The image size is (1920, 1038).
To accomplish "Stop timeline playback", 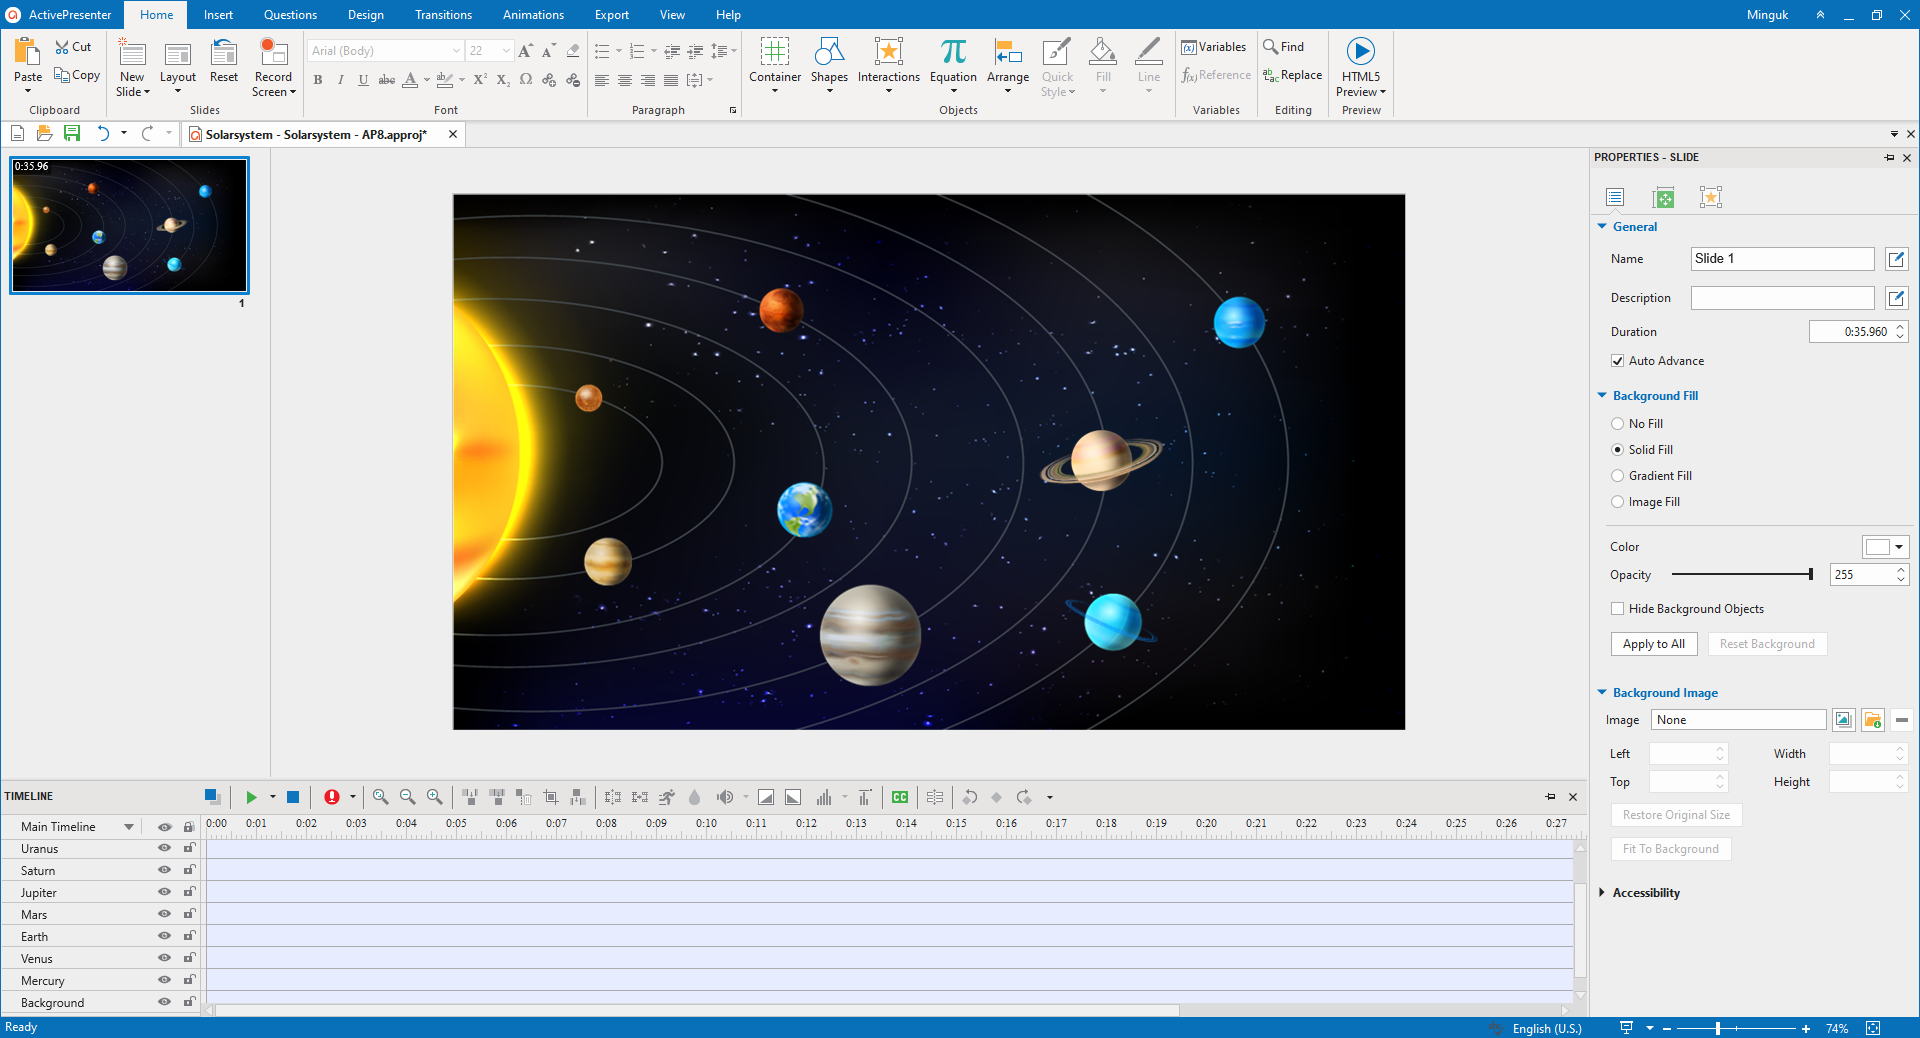I will click(293, 797).
